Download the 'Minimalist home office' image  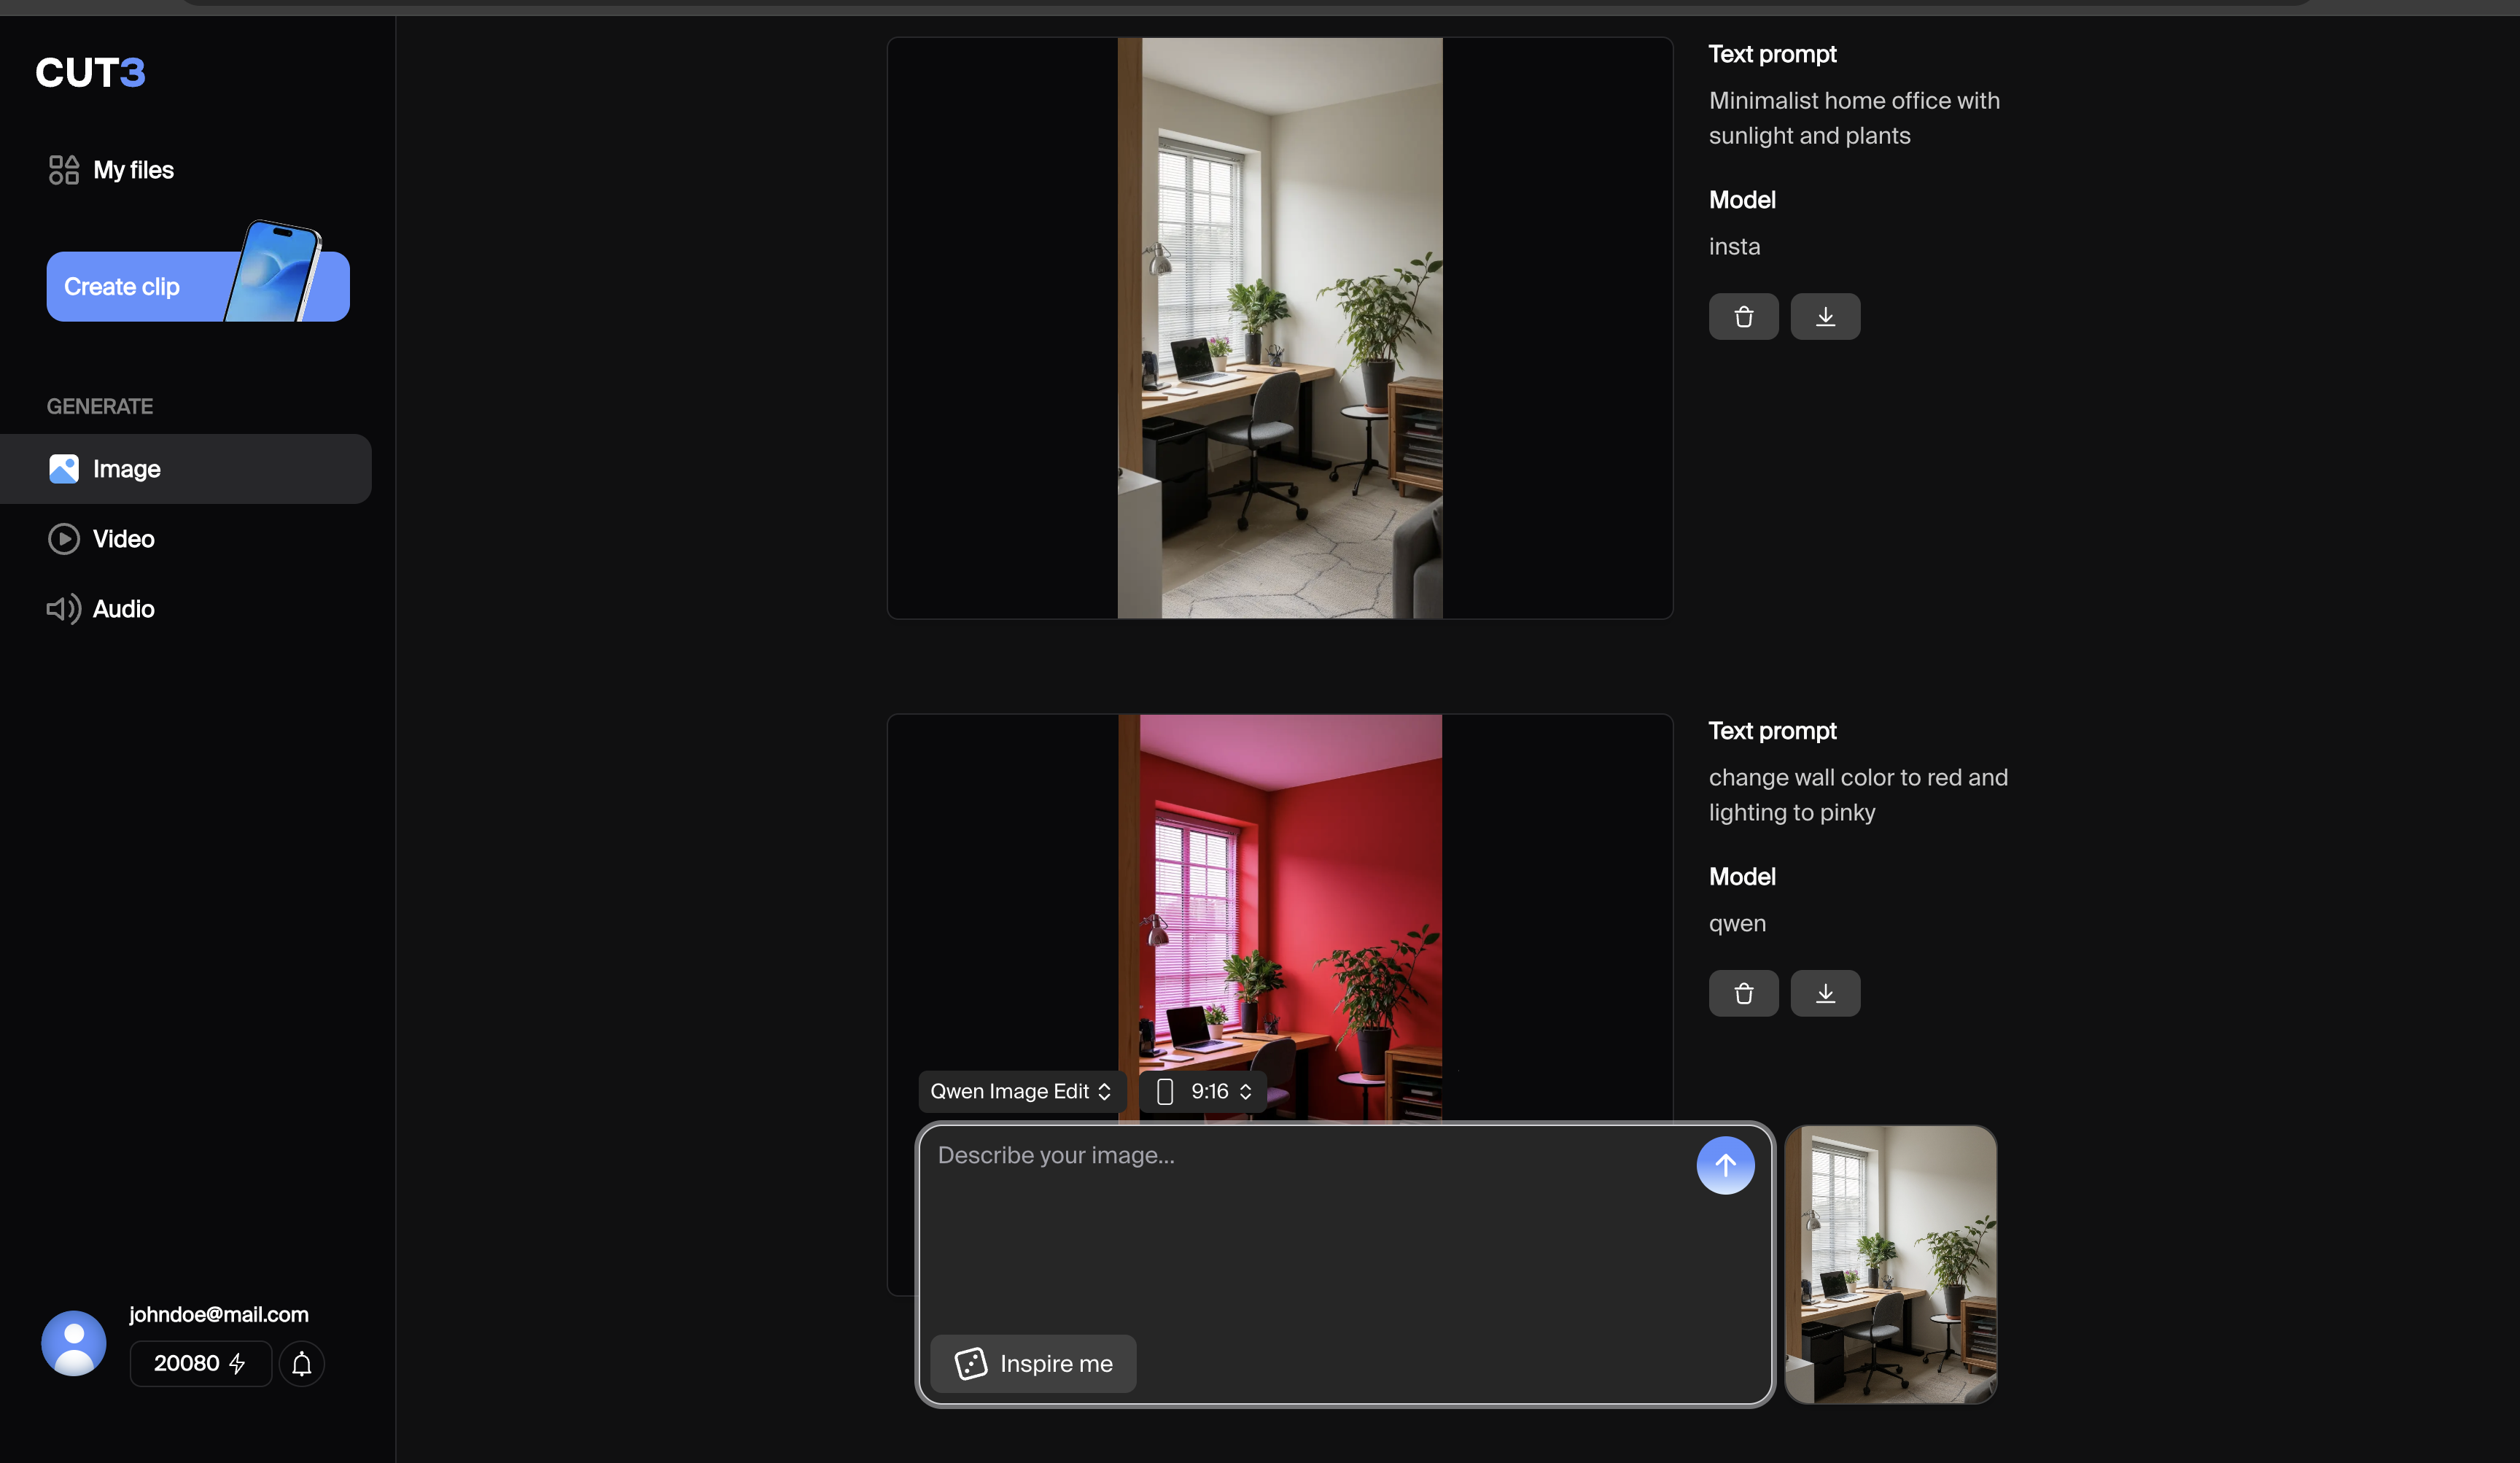pos(1824,316)
